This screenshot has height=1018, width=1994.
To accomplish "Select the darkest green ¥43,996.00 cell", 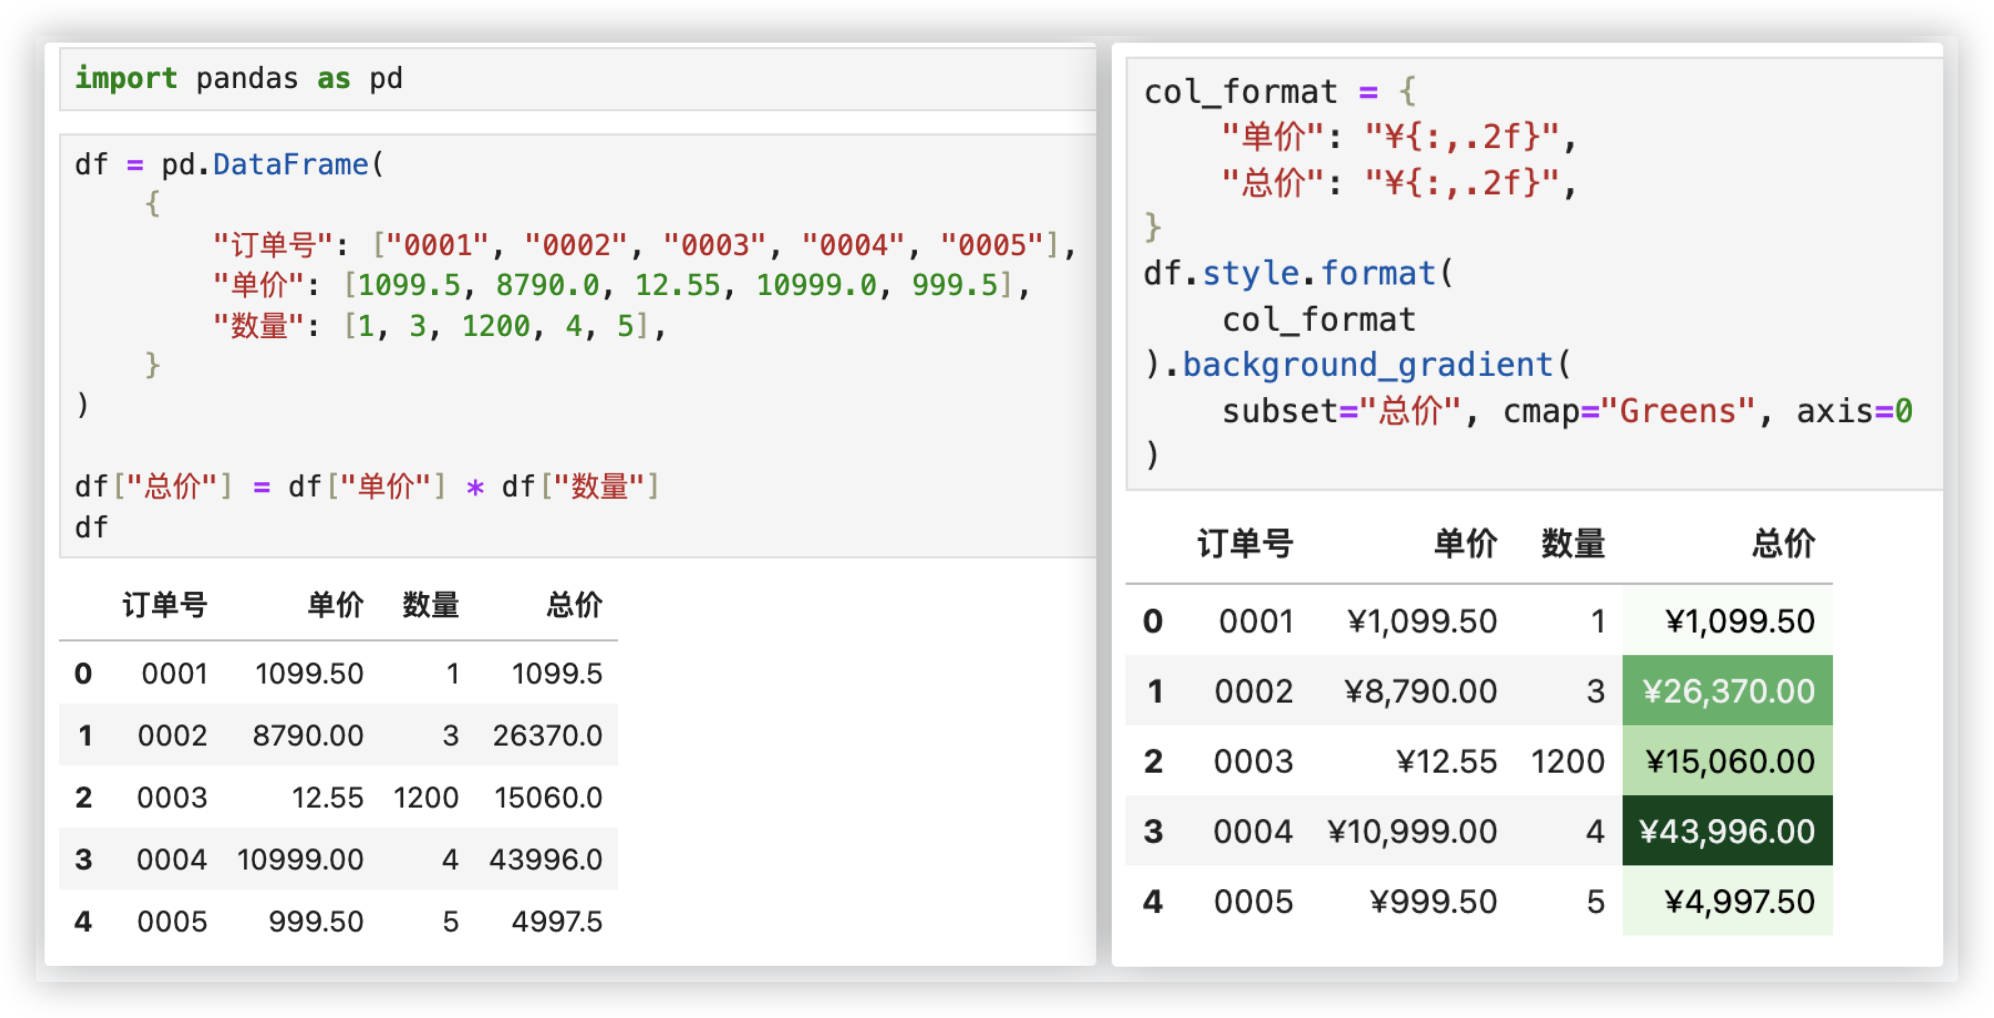I will point(1727,831).
